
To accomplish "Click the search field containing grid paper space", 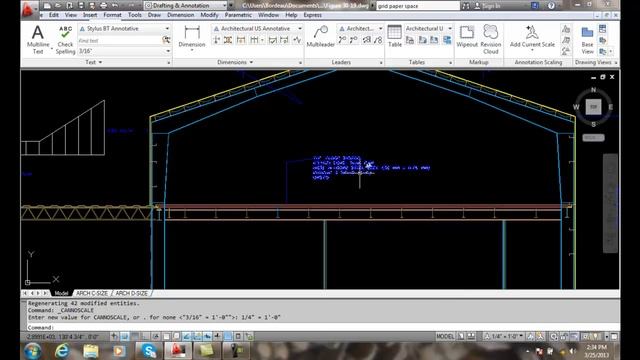I will point(417,6).
